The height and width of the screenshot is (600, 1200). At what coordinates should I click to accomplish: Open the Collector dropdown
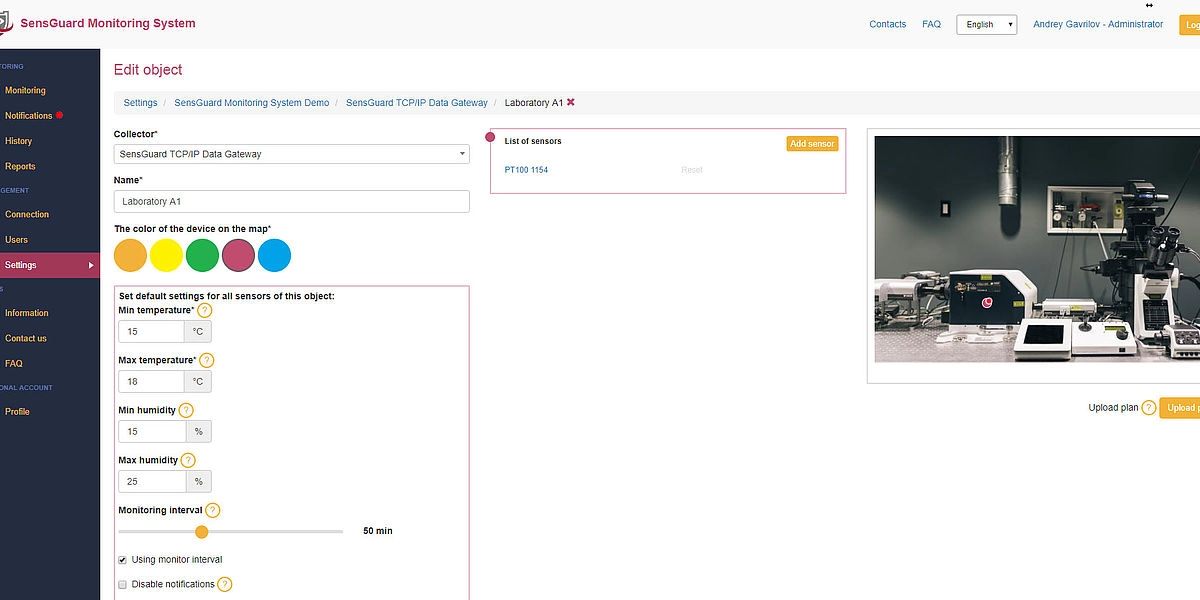[x=291, y=154]
